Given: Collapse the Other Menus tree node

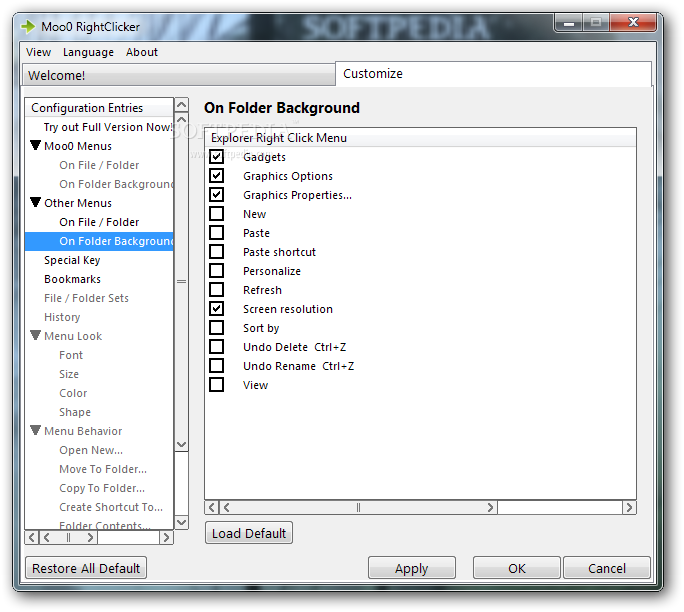Looking at the screenshot, I should pos(36,202).
